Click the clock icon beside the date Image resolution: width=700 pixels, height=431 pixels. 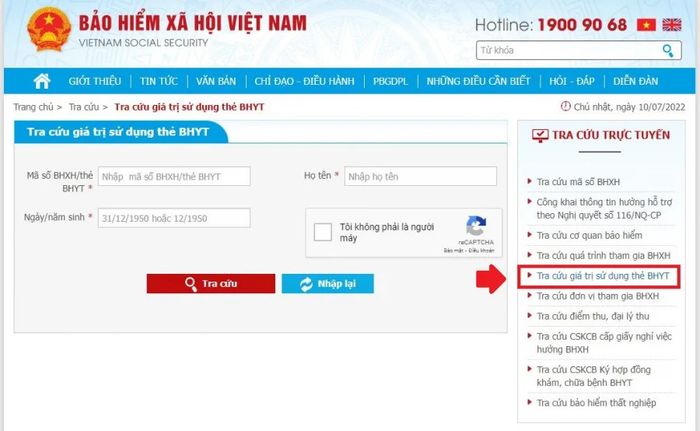coord(566,106)
